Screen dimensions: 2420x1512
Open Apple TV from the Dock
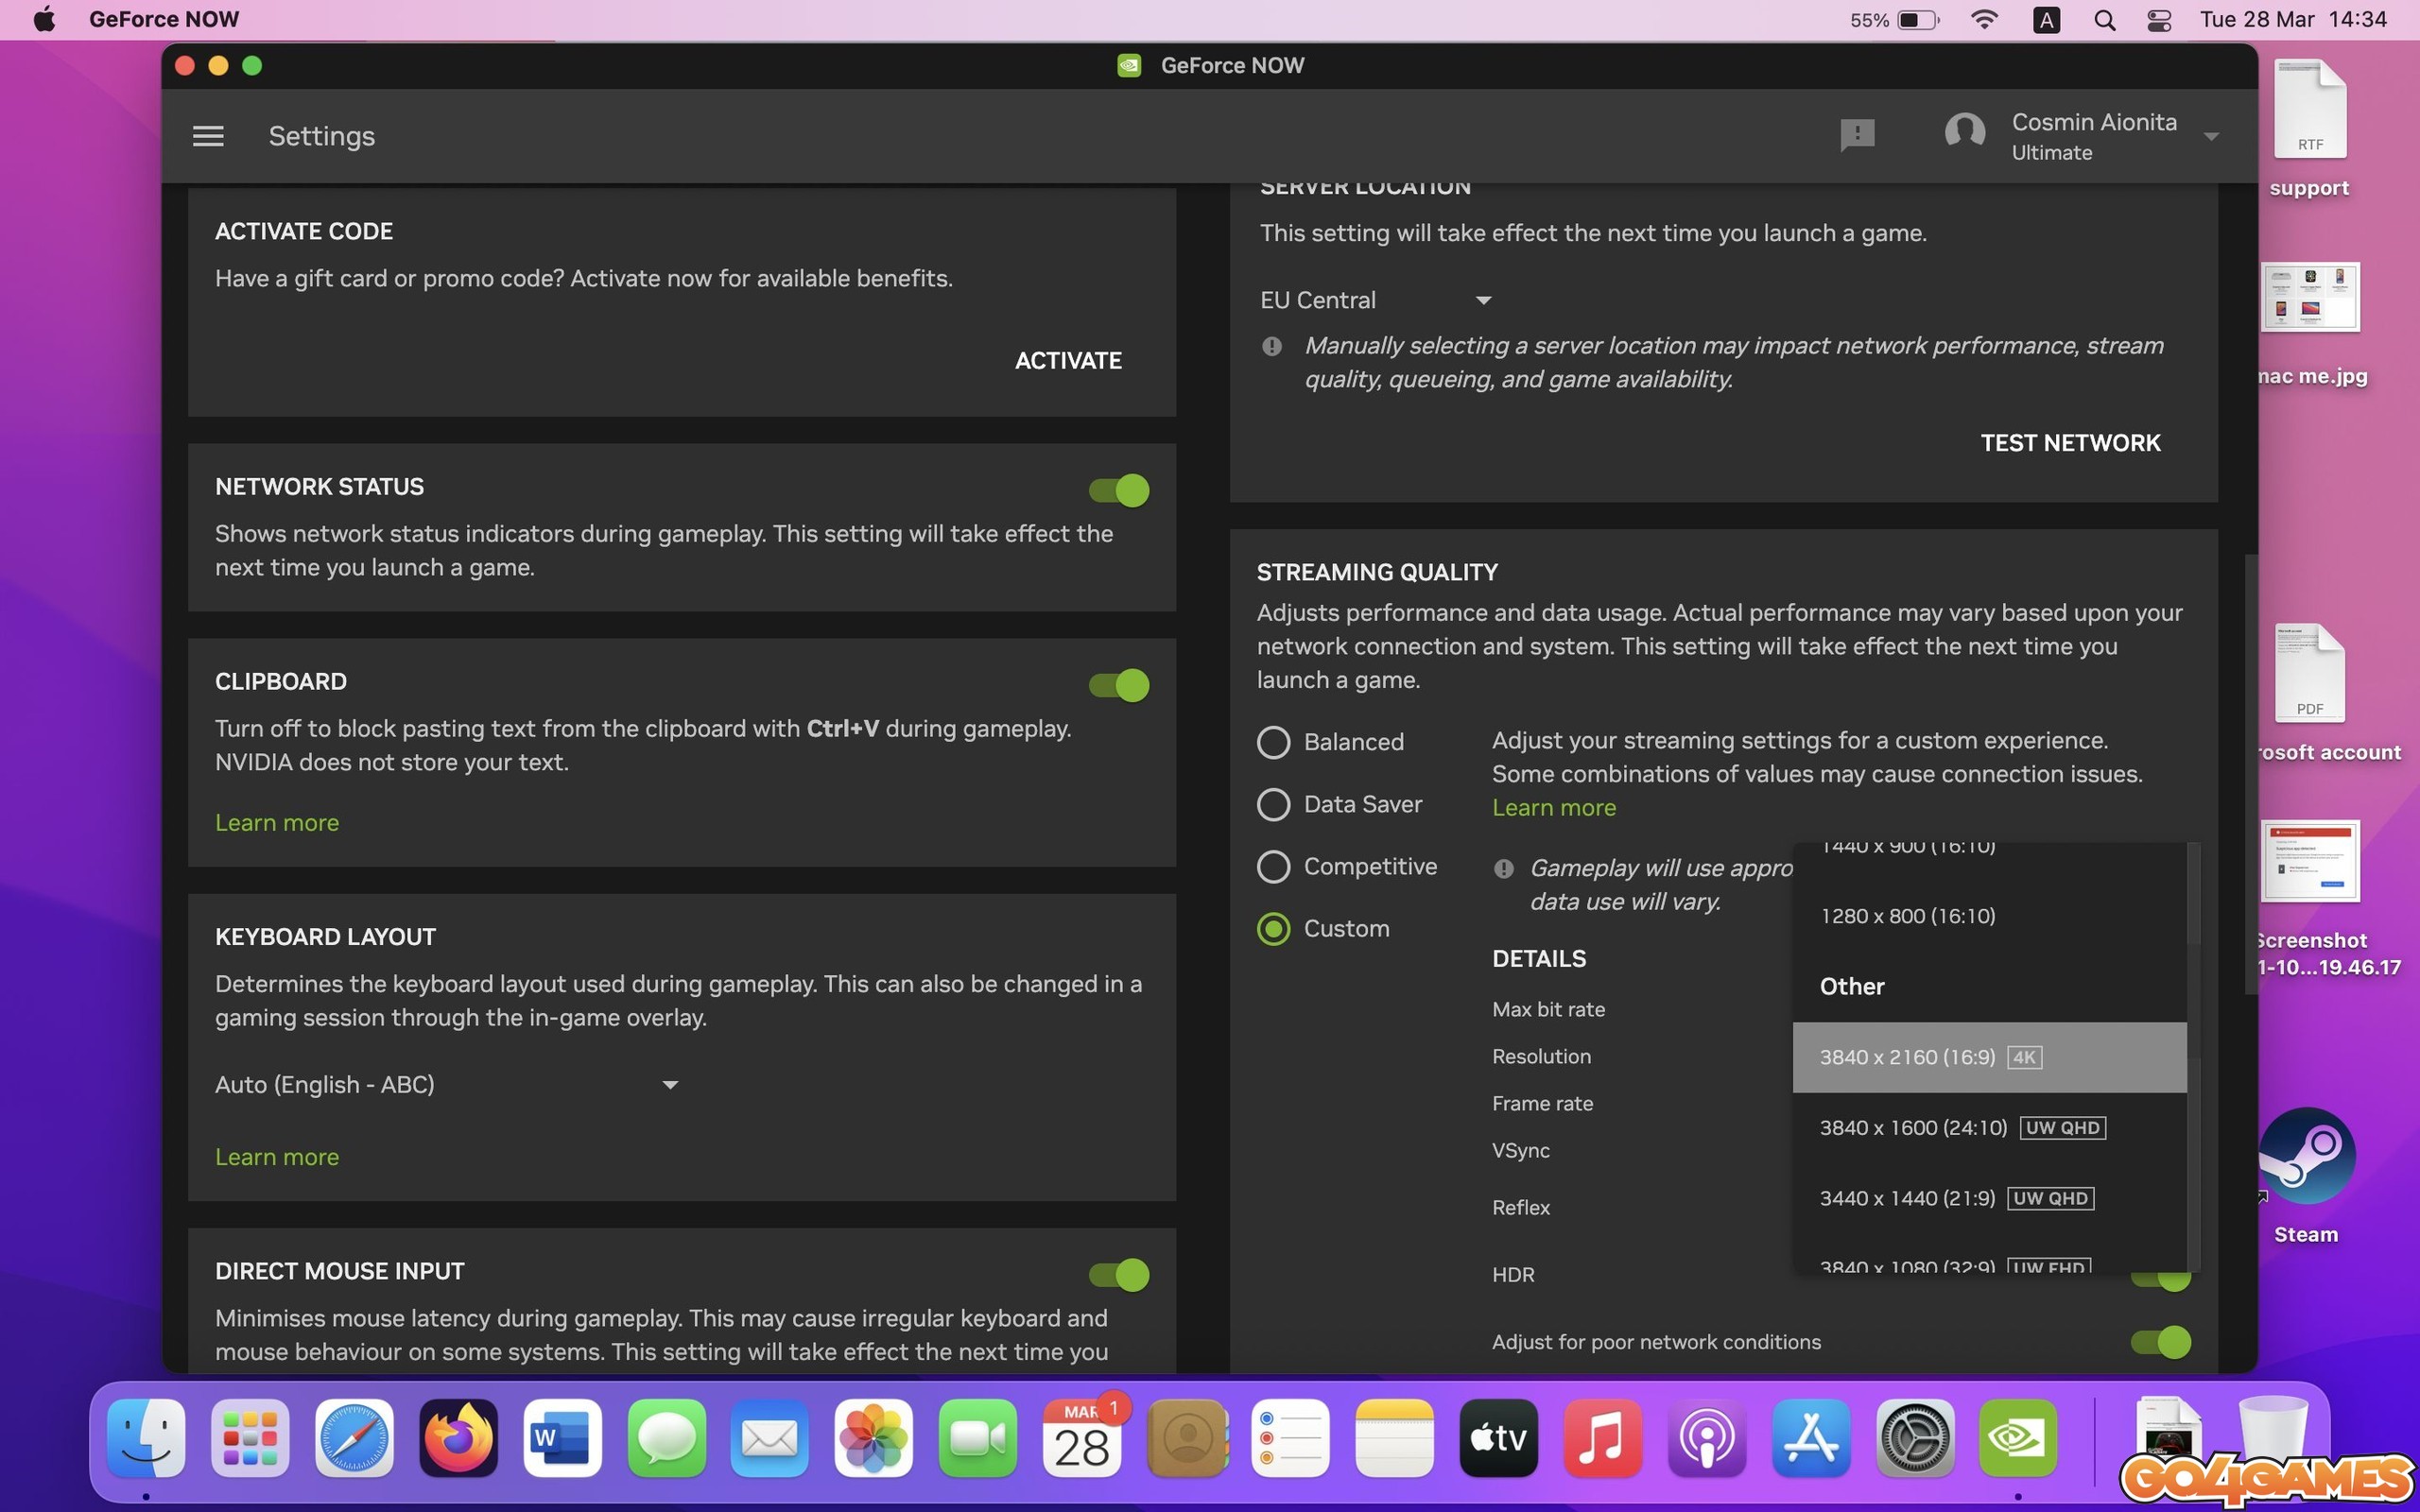[1498, 1438]
